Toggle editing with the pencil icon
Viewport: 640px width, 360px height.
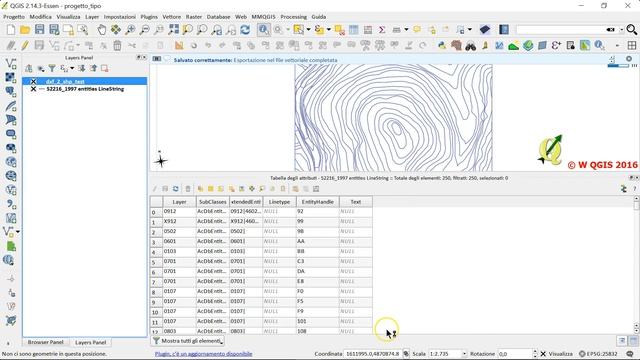pos(25,45)
